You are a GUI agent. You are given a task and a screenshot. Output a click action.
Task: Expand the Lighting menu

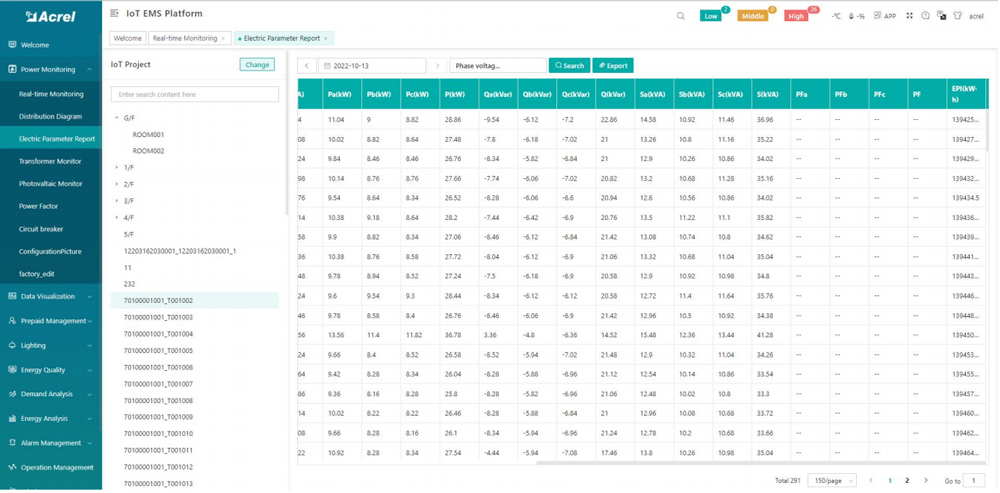[x=90, y=346]
